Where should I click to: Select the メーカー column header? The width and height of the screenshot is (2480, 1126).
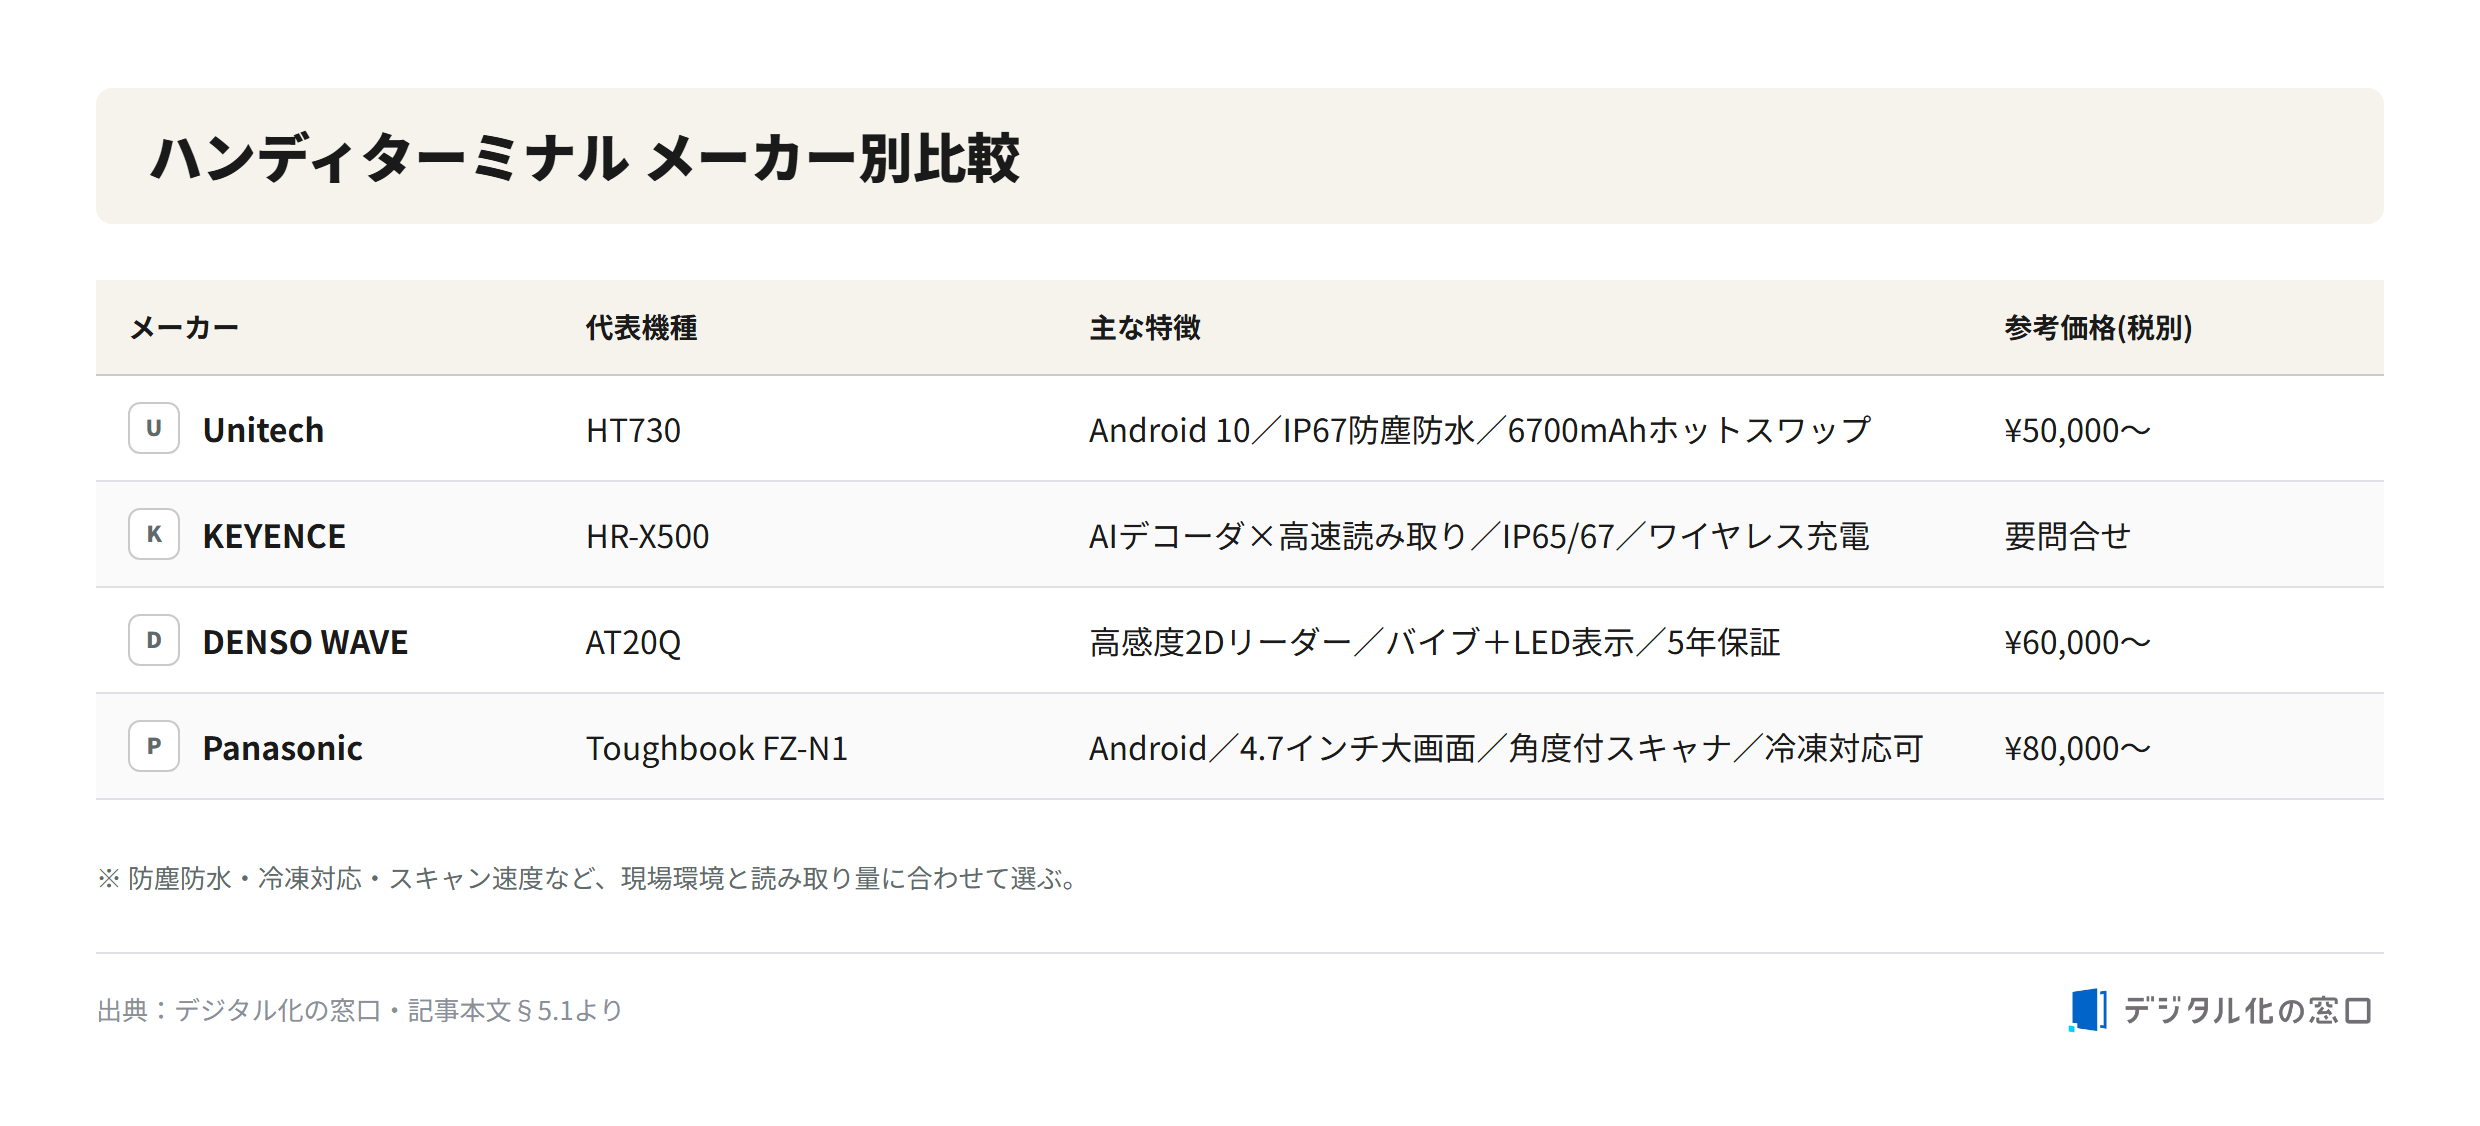(185, 328)
